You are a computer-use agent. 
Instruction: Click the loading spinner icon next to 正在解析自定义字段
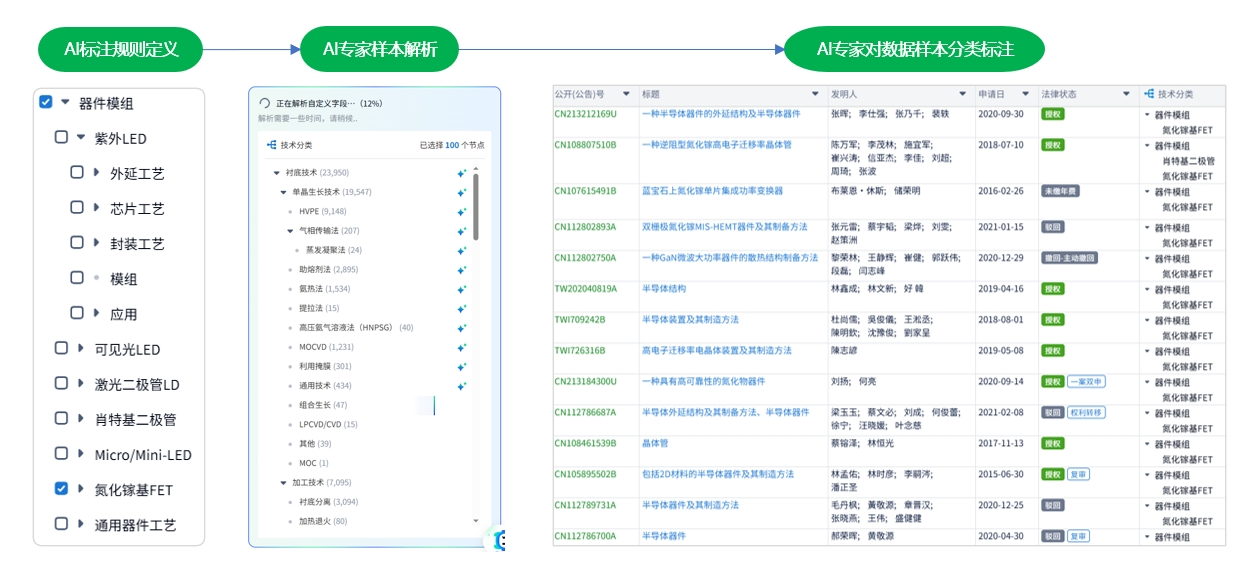coord(264,103)
